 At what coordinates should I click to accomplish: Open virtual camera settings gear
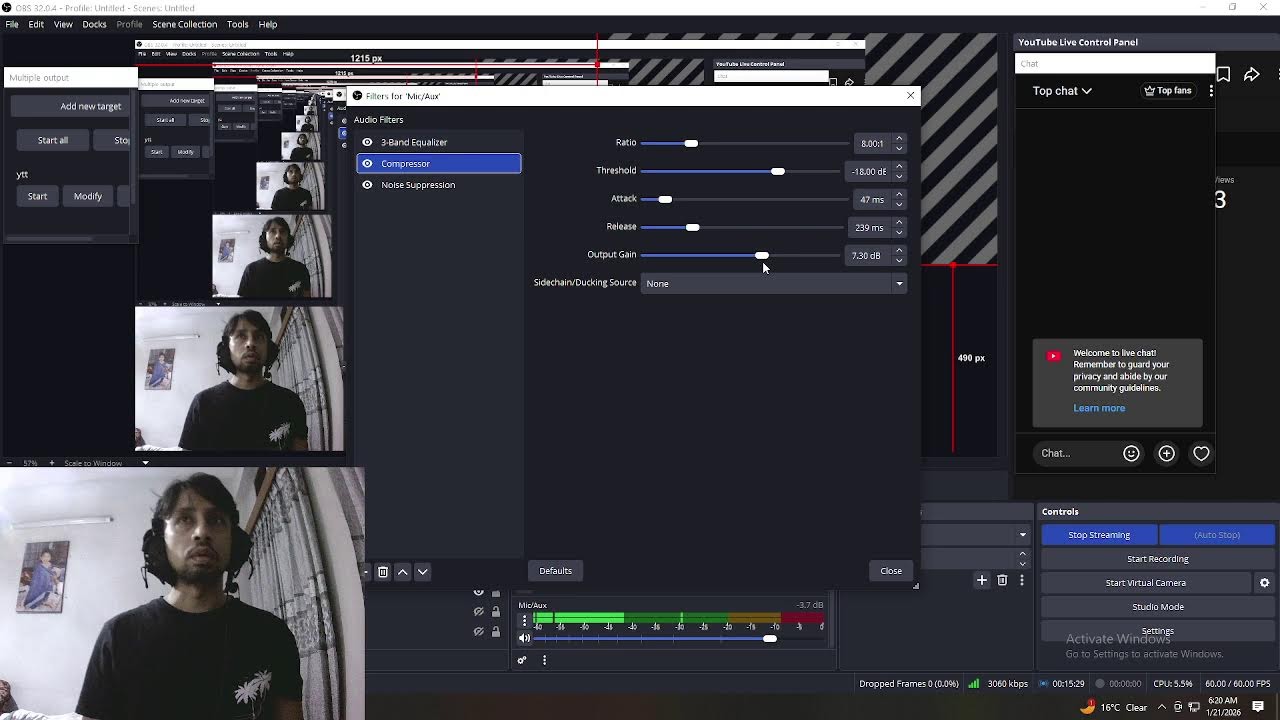[x=1264, y=583]
